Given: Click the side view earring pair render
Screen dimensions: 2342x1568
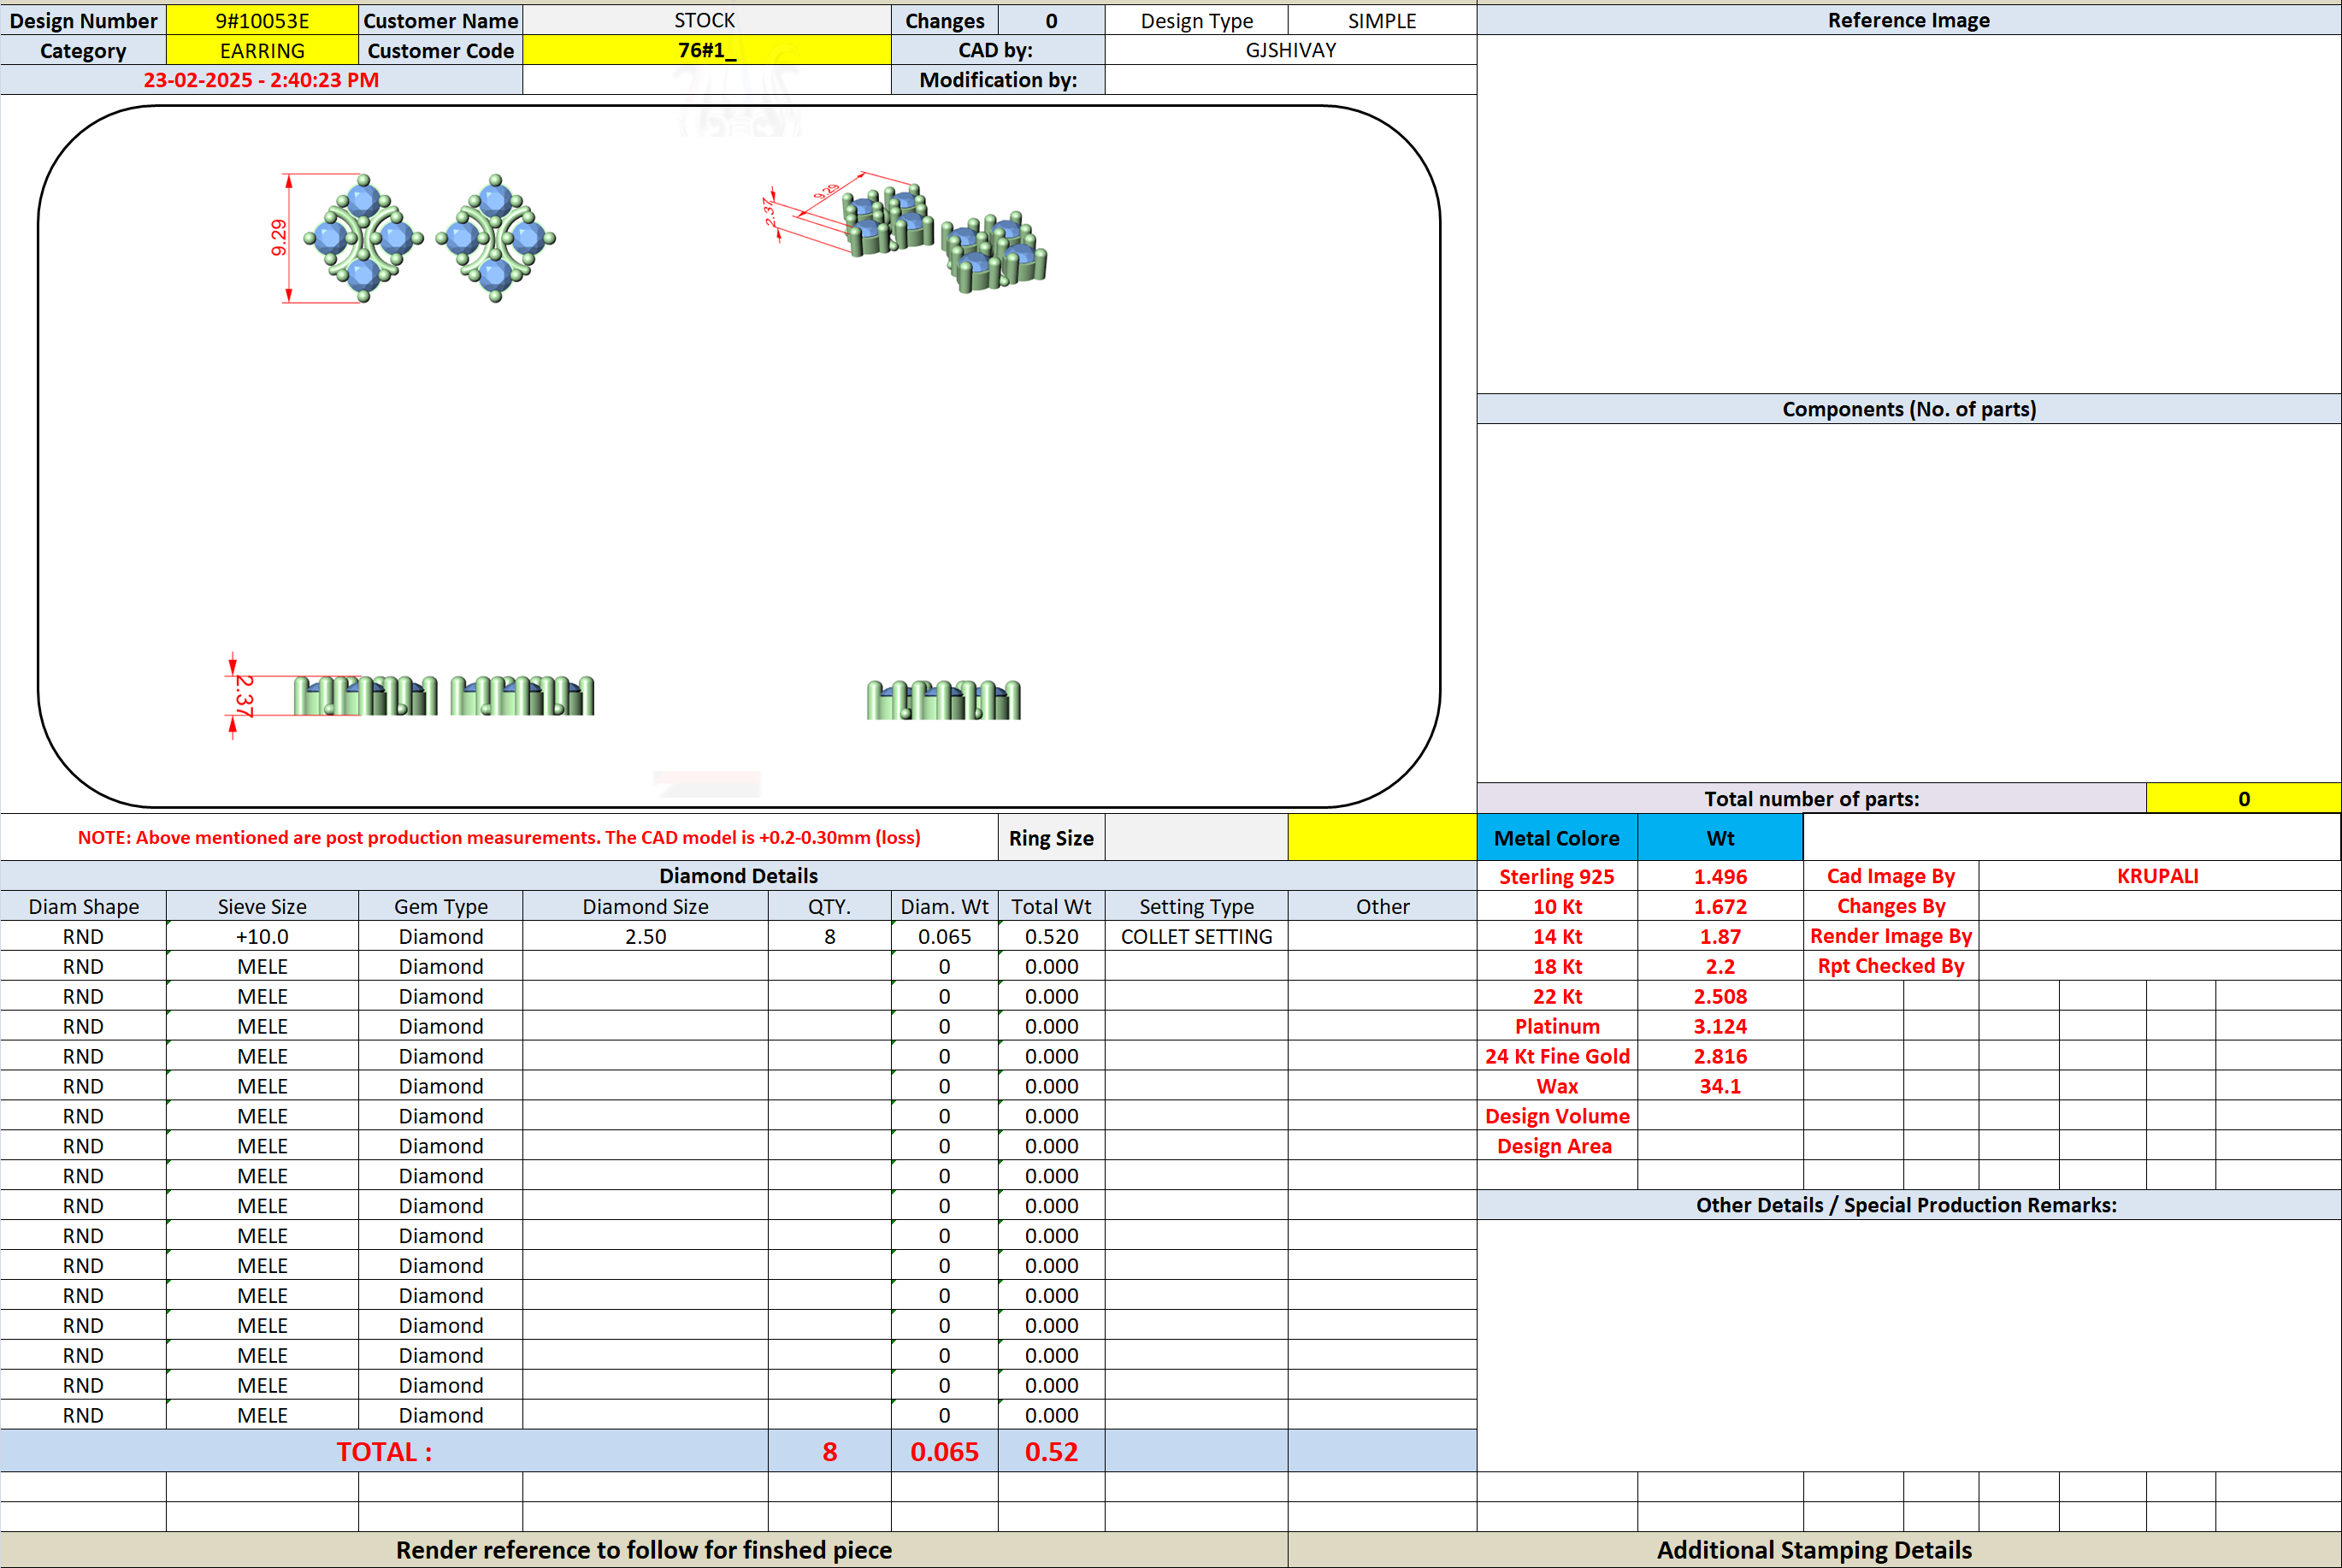Looking at the screenshot, I should pyautogui.click(x=444, y=696).
